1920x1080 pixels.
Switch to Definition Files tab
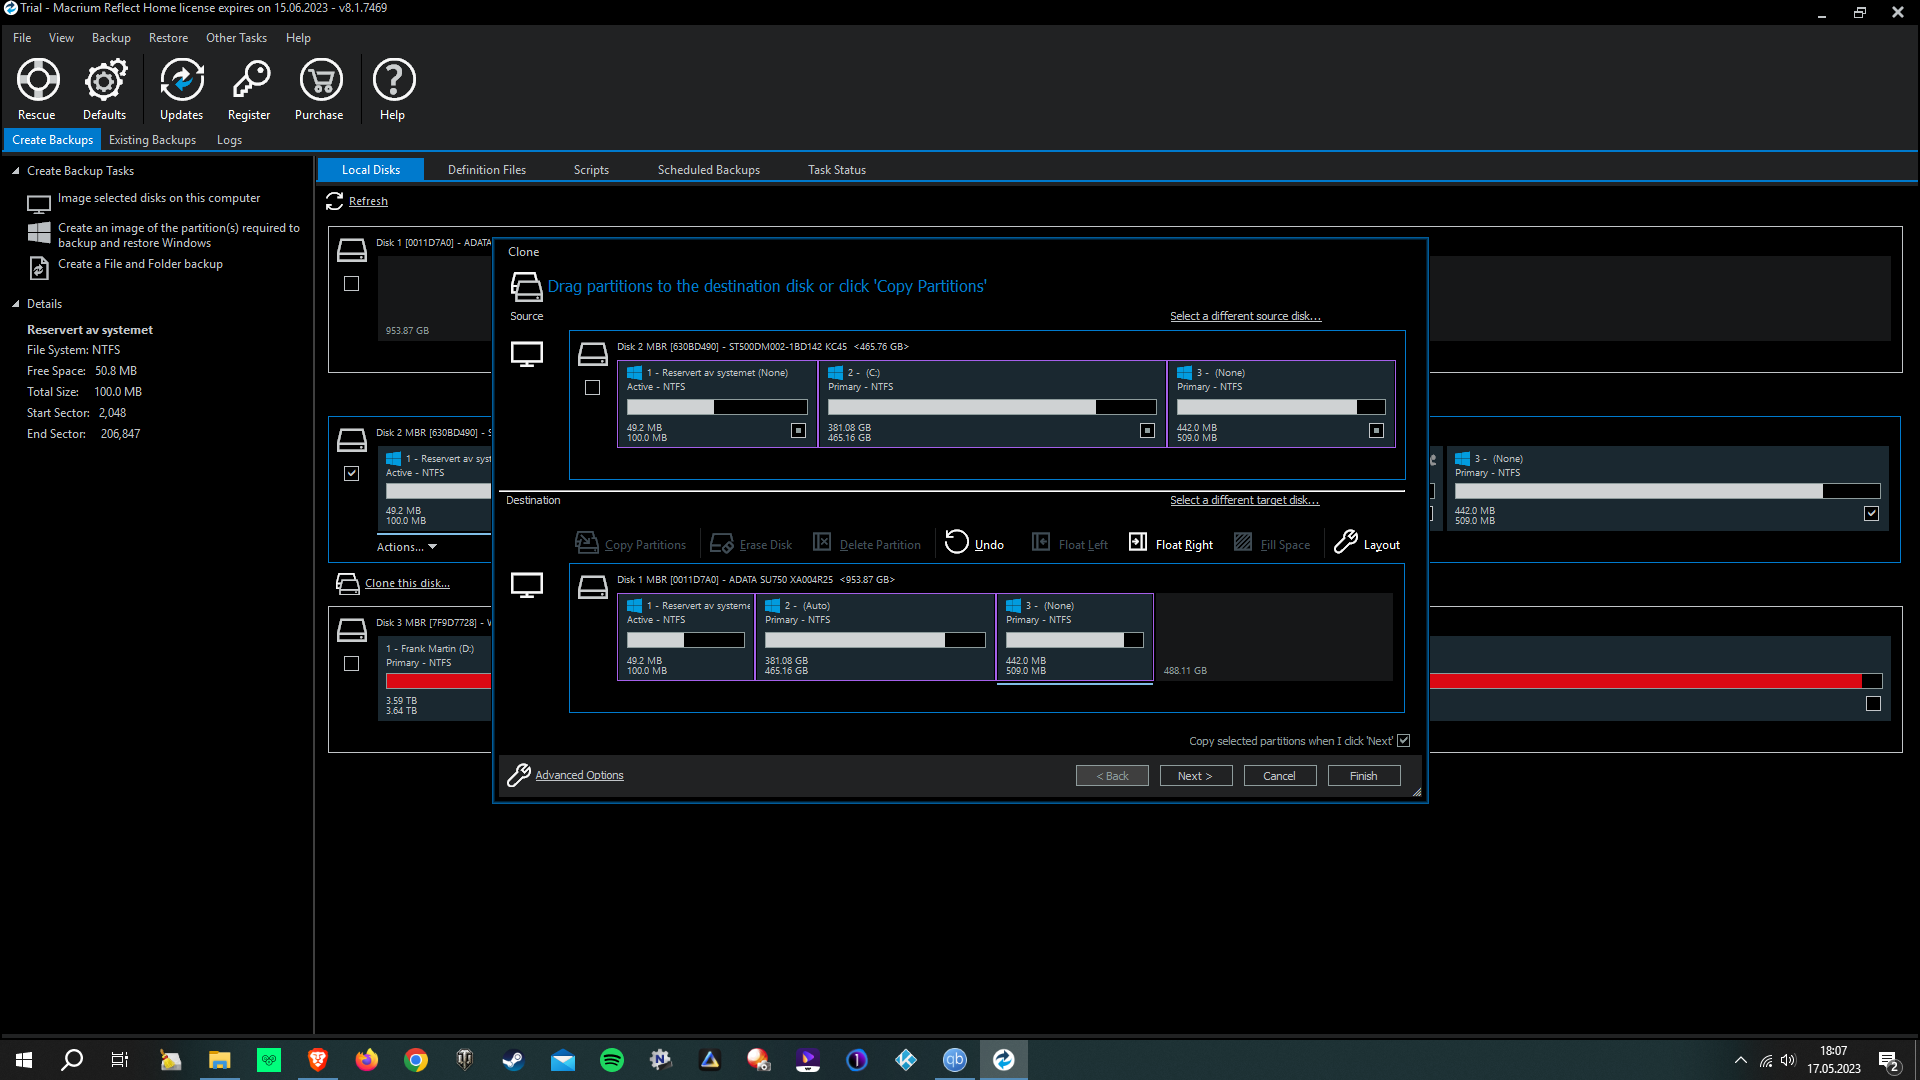pos(487,170)
